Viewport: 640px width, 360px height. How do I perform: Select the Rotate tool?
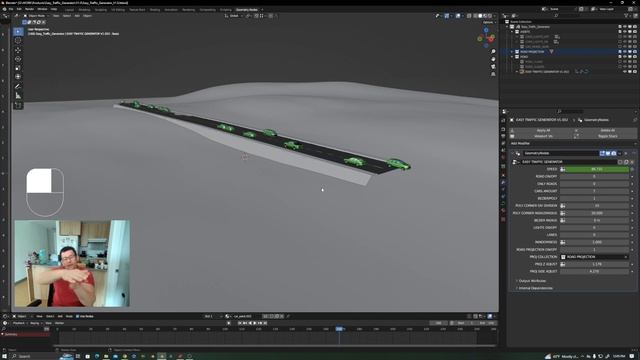point(18,59)
